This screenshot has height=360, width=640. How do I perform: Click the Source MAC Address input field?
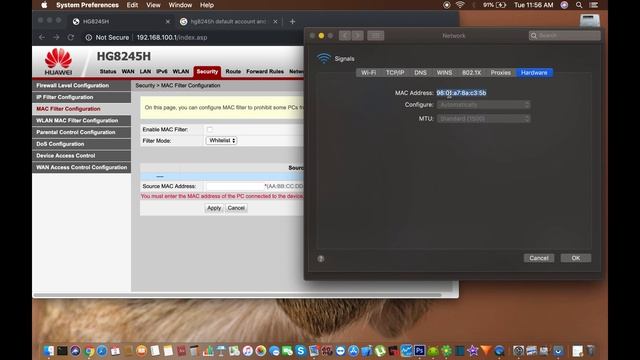tap(235, 186)
